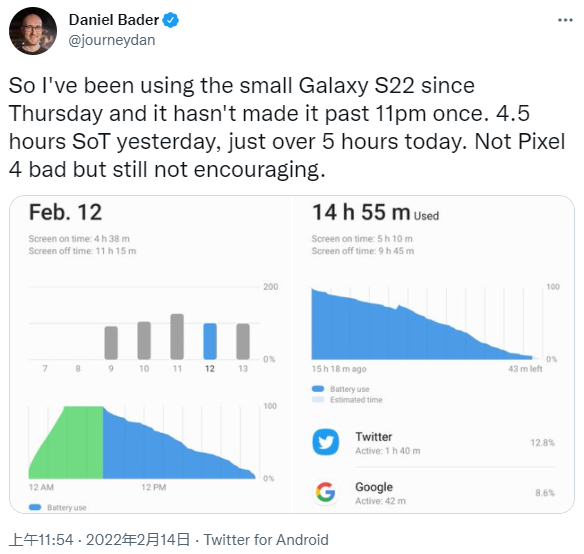Select the gray bar for day 13
Screen dimensions: 584x554
(x=243, y=341)
